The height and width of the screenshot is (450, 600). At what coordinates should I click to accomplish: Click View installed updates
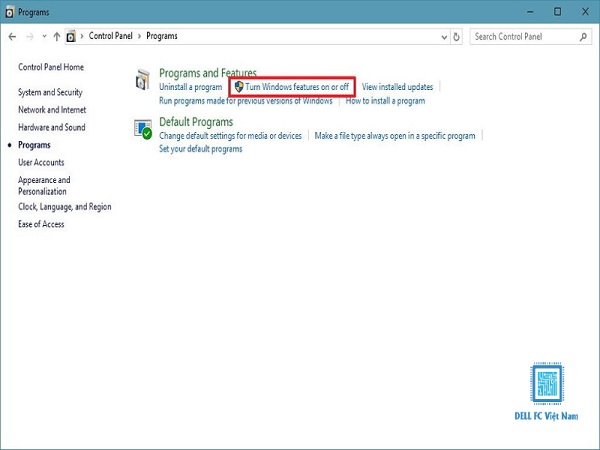coord(397,87)
